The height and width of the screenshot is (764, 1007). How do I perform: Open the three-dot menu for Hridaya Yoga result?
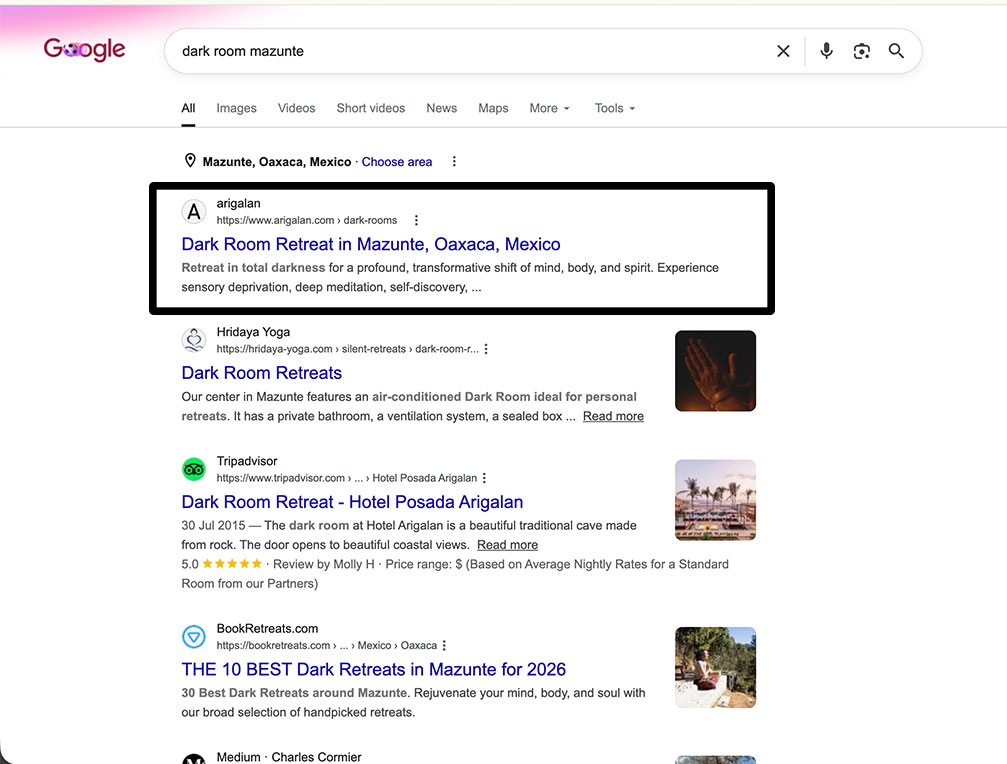click(486, 349)
